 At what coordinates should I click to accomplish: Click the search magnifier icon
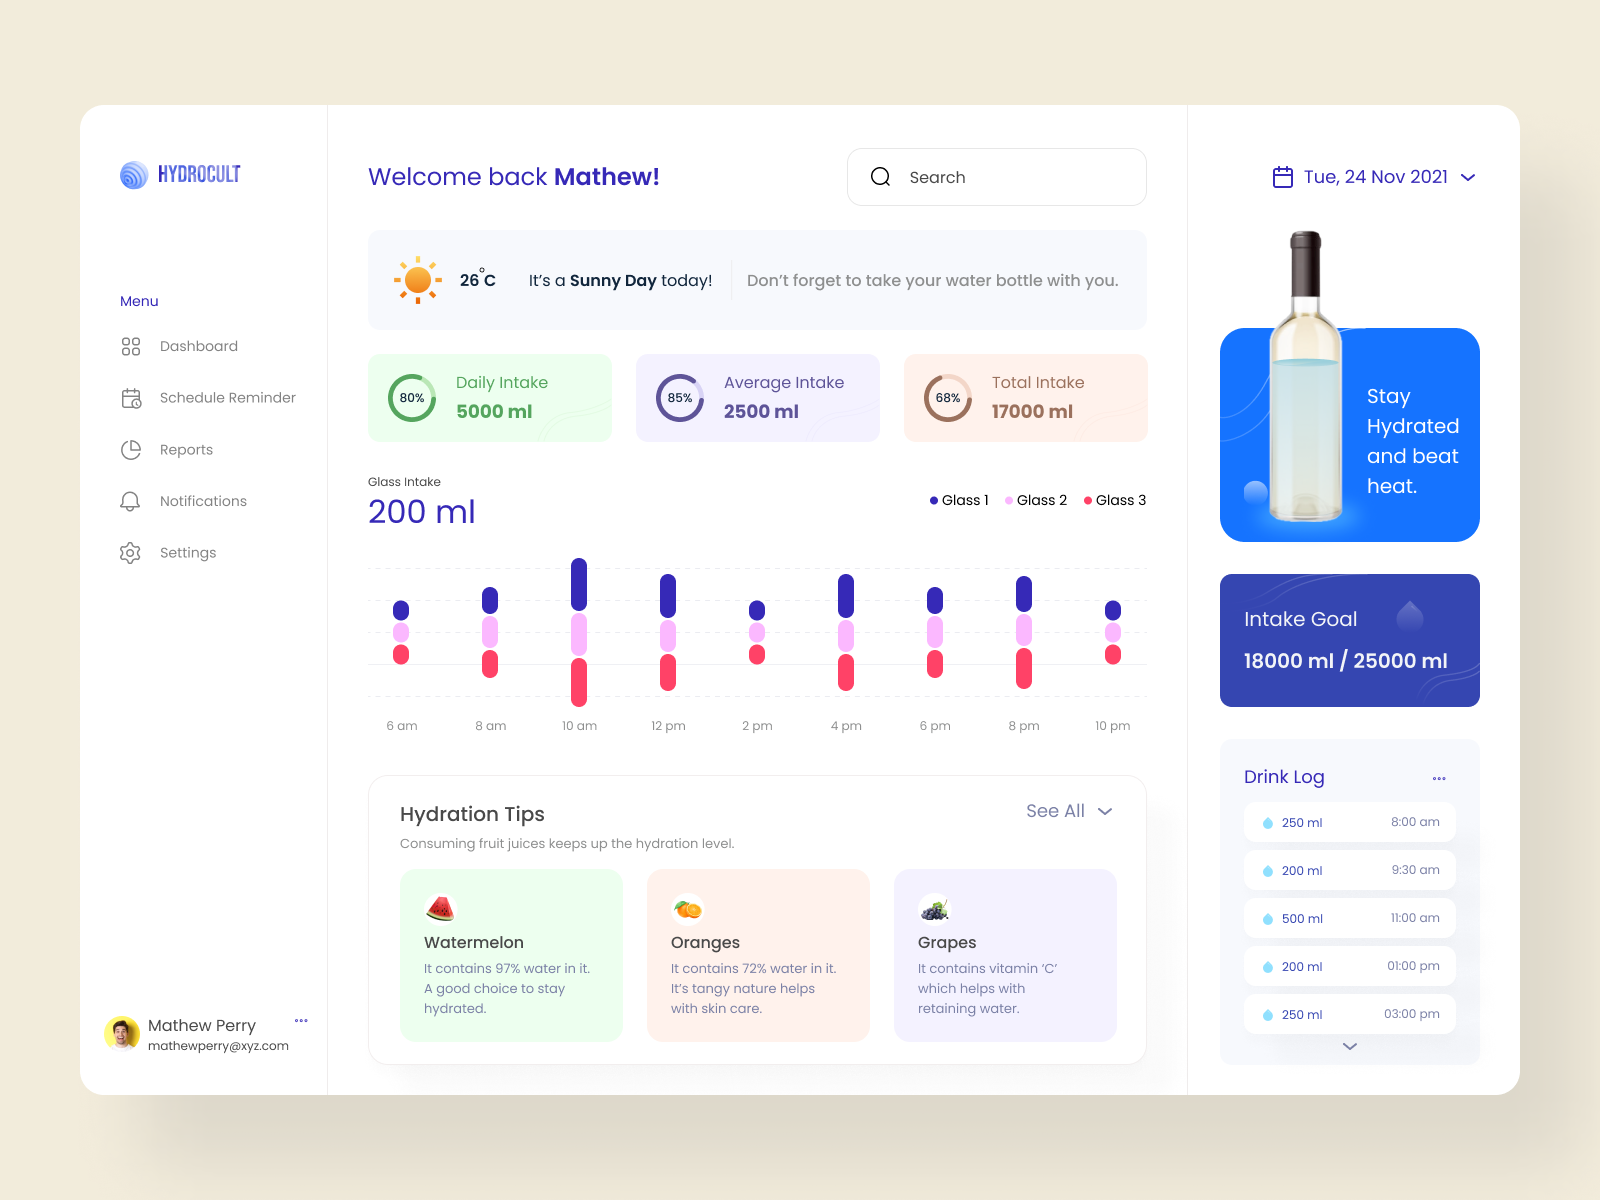tap(880, 177)
